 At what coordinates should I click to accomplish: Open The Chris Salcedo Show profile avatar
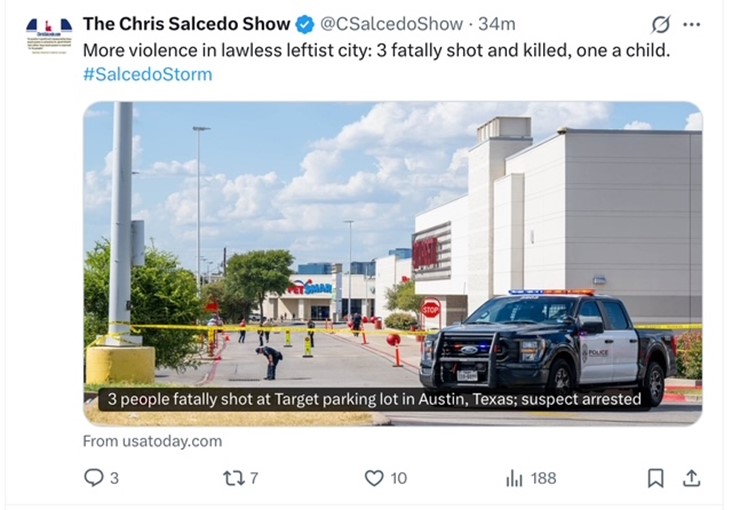pos(49,35)
